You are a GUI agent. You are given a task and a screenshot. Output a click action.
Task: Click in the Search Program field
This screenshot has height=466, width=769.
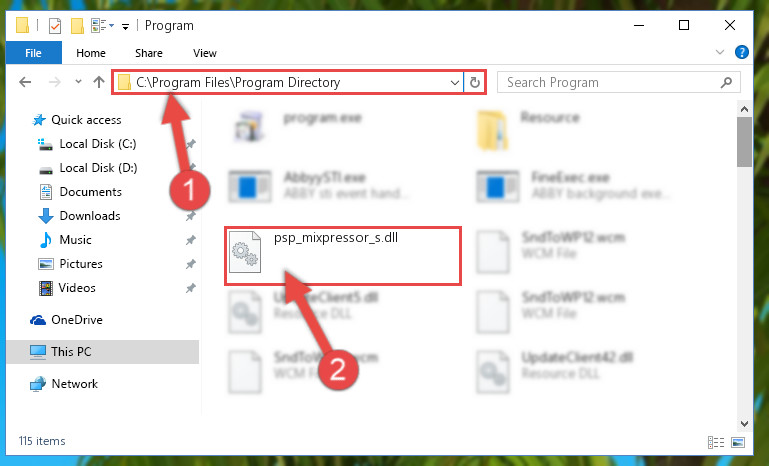click(x=608, y=82)
